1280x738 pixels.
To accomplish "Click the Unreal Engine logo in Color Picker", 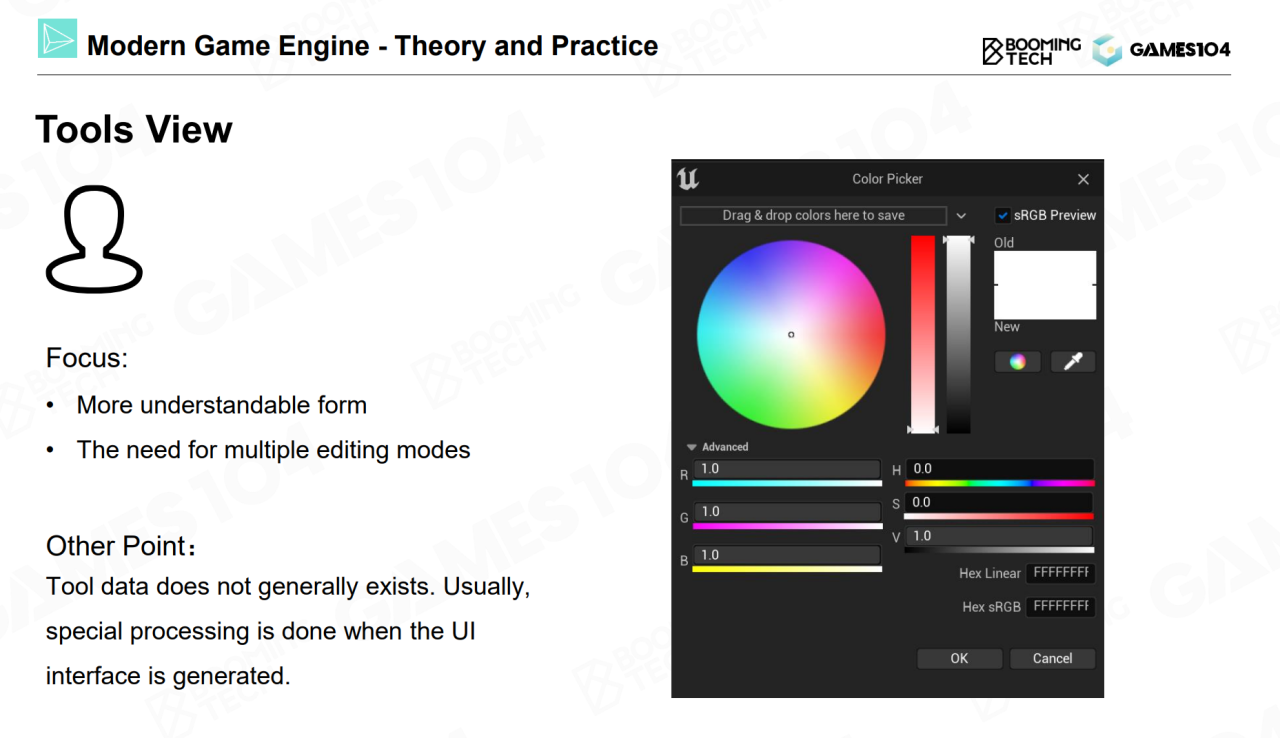I will click(688, 179).
